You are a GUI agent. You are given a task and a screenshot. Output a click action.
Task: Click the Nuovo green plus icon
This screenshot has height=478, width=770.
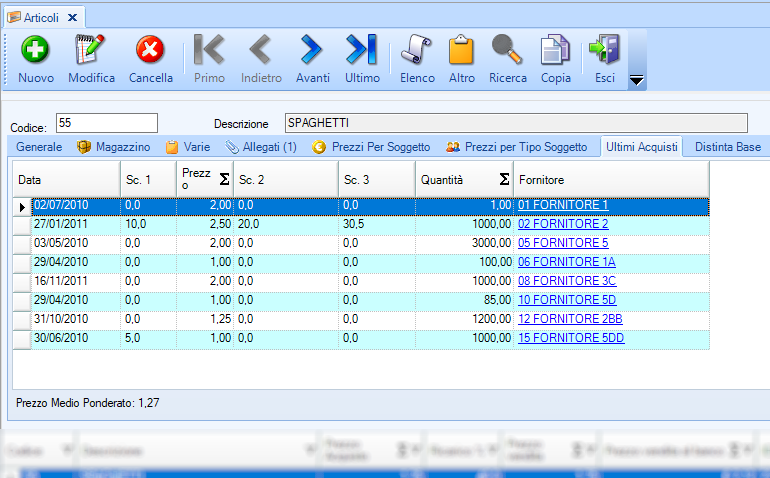36,50
